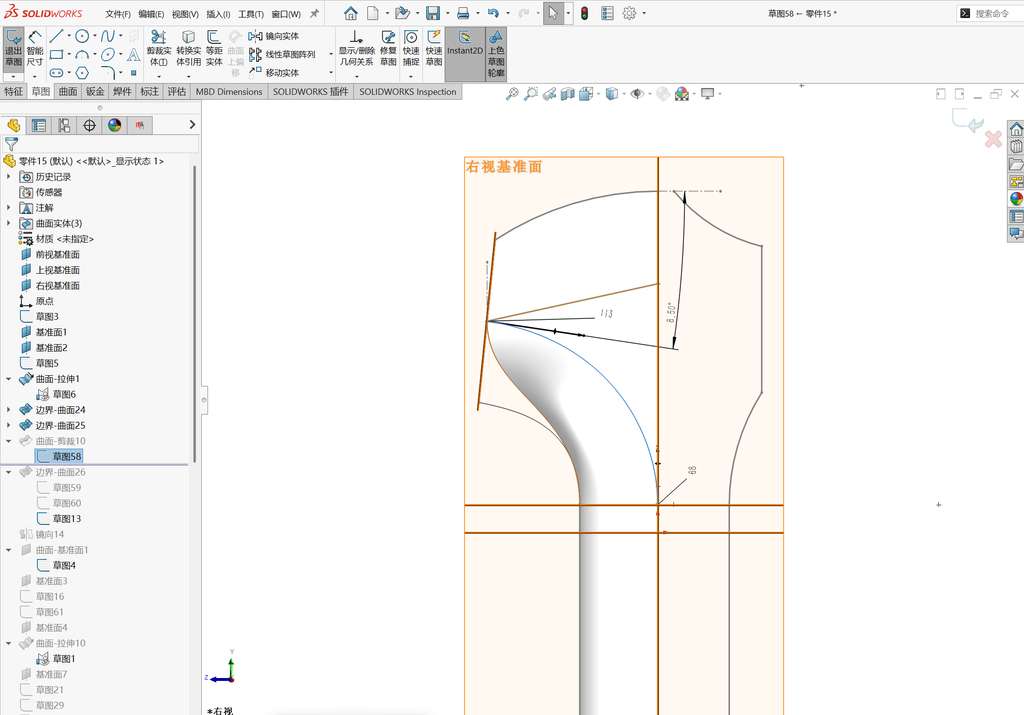The height and width of the screenshot is (715, 1024).
Task: Cancel sketch with red X corner icon
Action: tap(993, 139)
